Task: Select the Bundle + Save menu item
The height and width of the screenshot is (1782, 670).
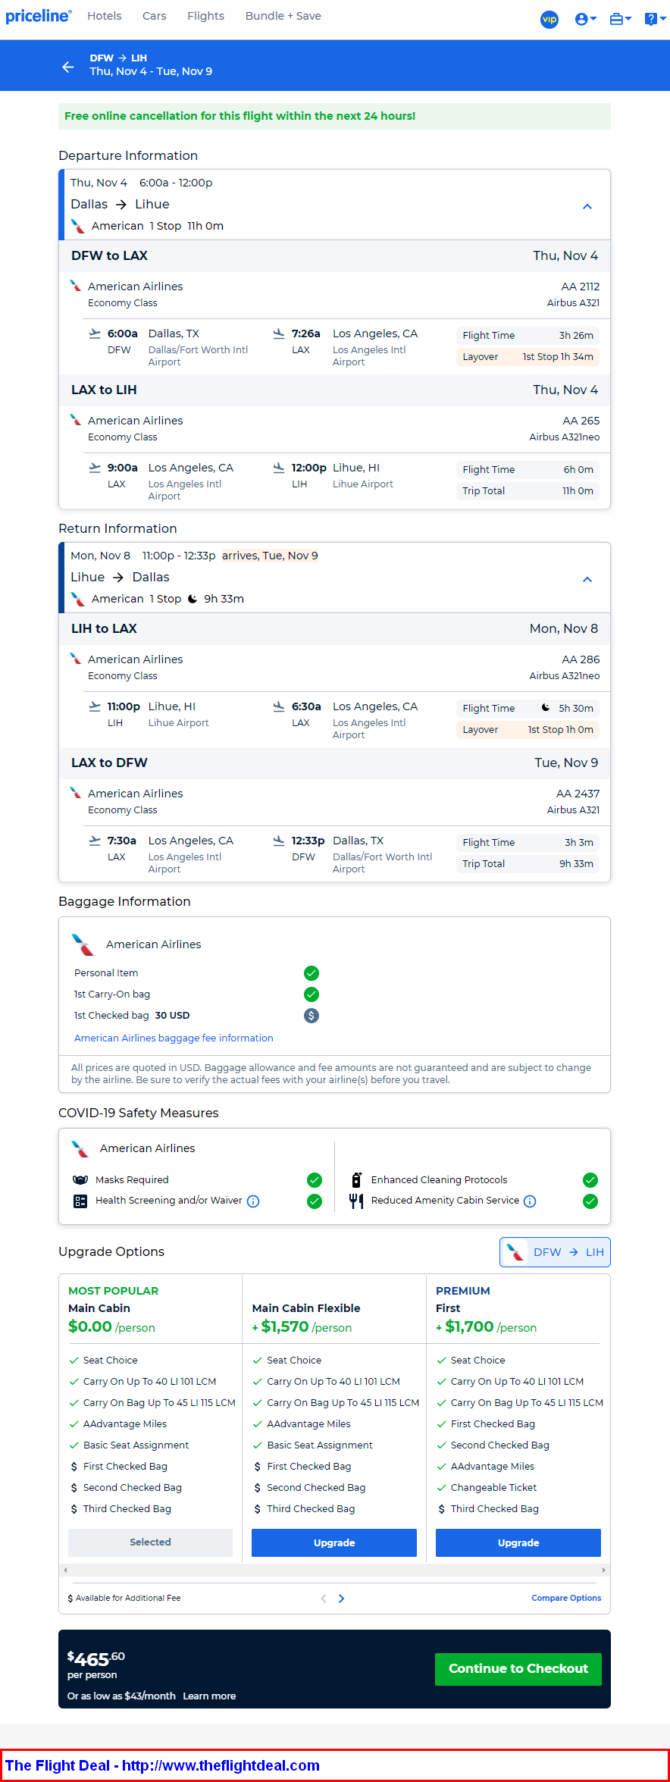Action: tap(283, 16)
